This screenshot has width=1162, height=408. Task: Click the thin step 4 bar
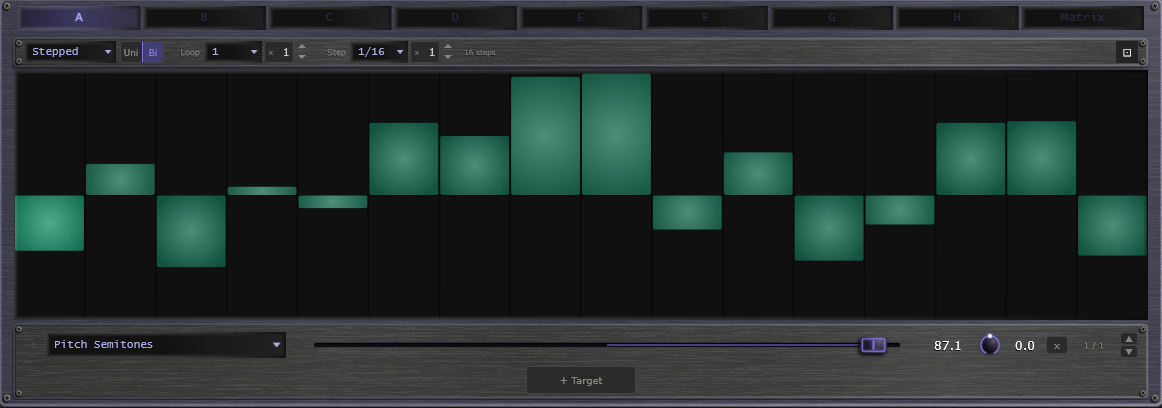(x=262, y=191)
